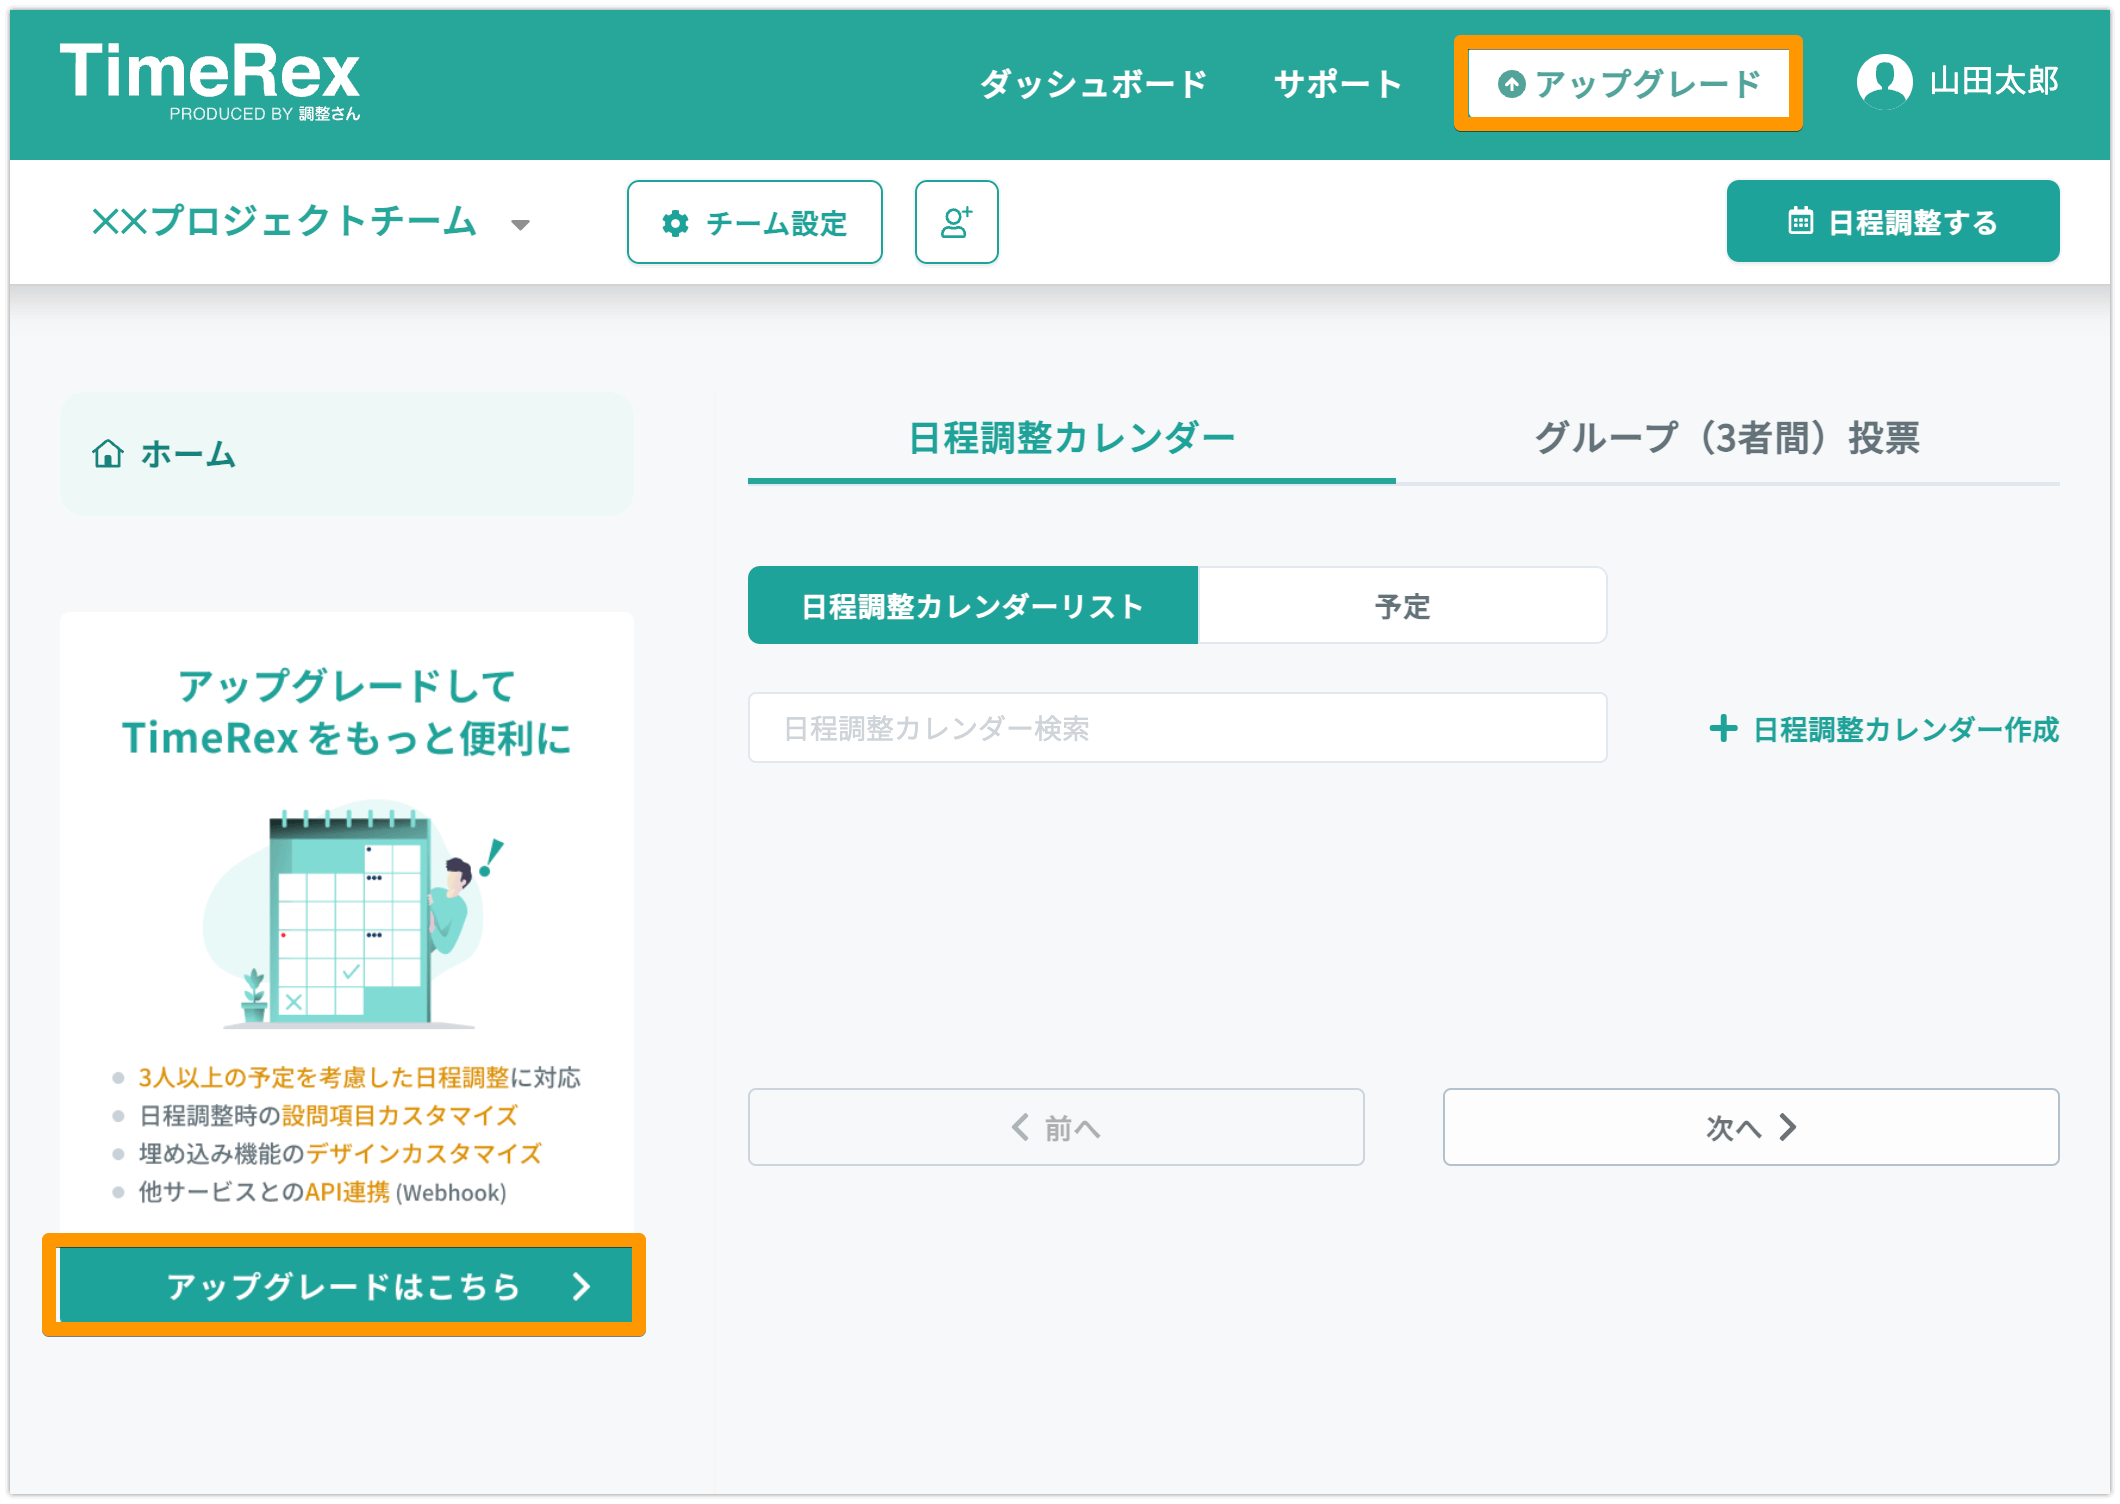2120x1504 pixels.
Task: Click the 前へ previous page button
Action: pyautogui.click(x=1056, y=1127)
